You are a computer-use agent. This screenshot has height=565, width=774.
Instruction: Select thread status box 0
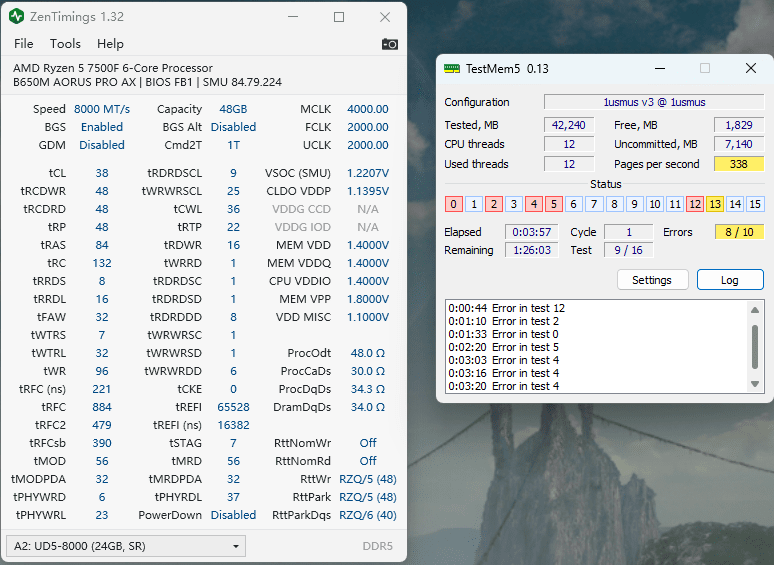coord(454,204)
